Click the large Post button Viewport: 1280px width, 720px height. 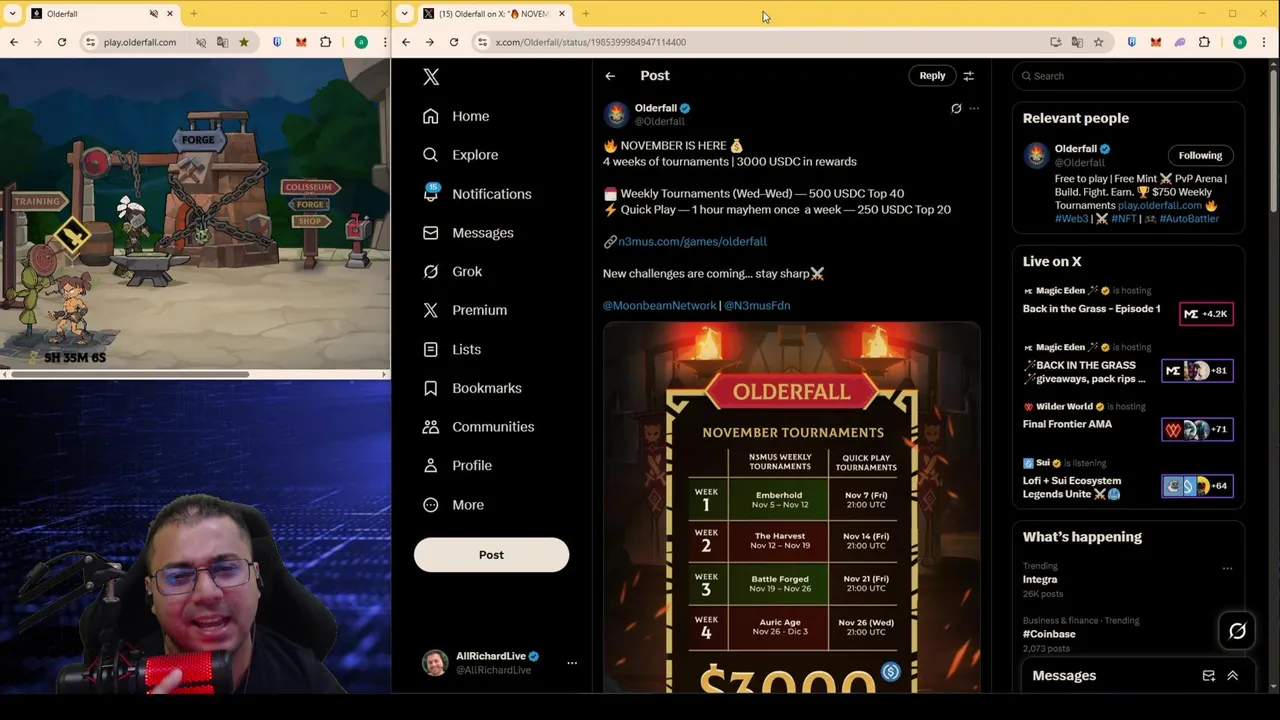[x=491, y=555]
